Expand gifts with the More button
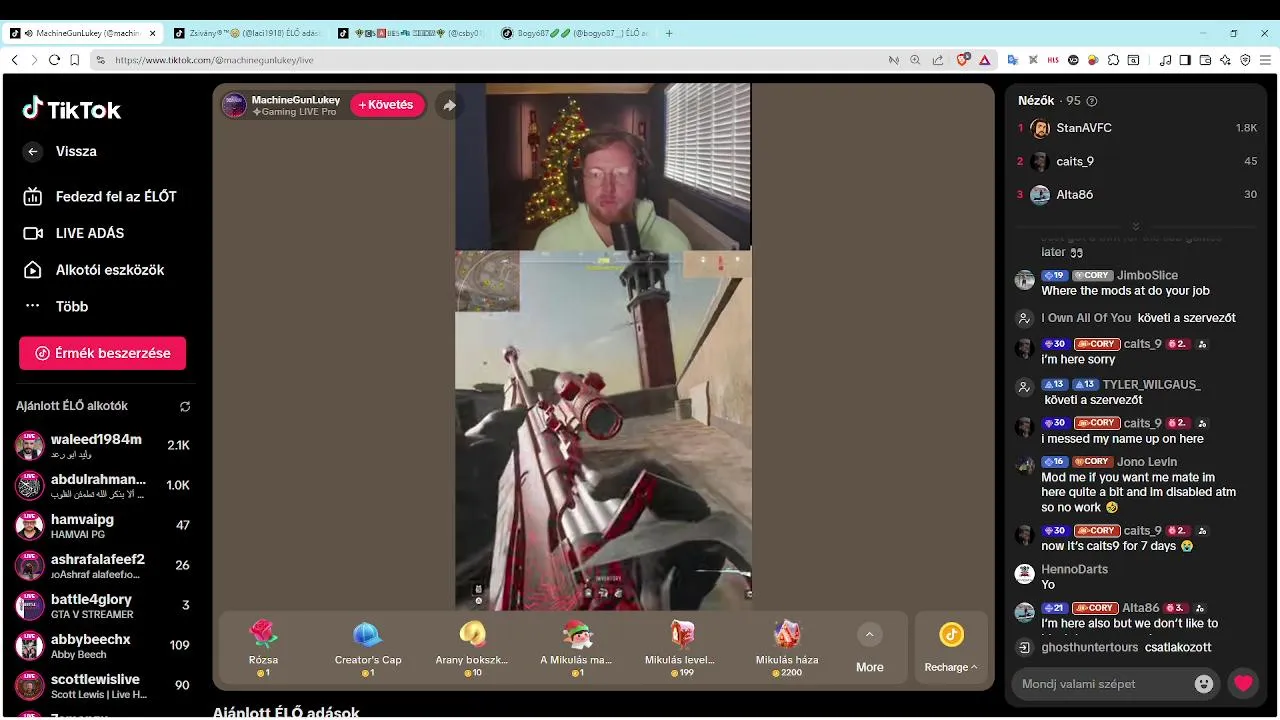Viewport: 1280px width, 720px height. [869, 648]
